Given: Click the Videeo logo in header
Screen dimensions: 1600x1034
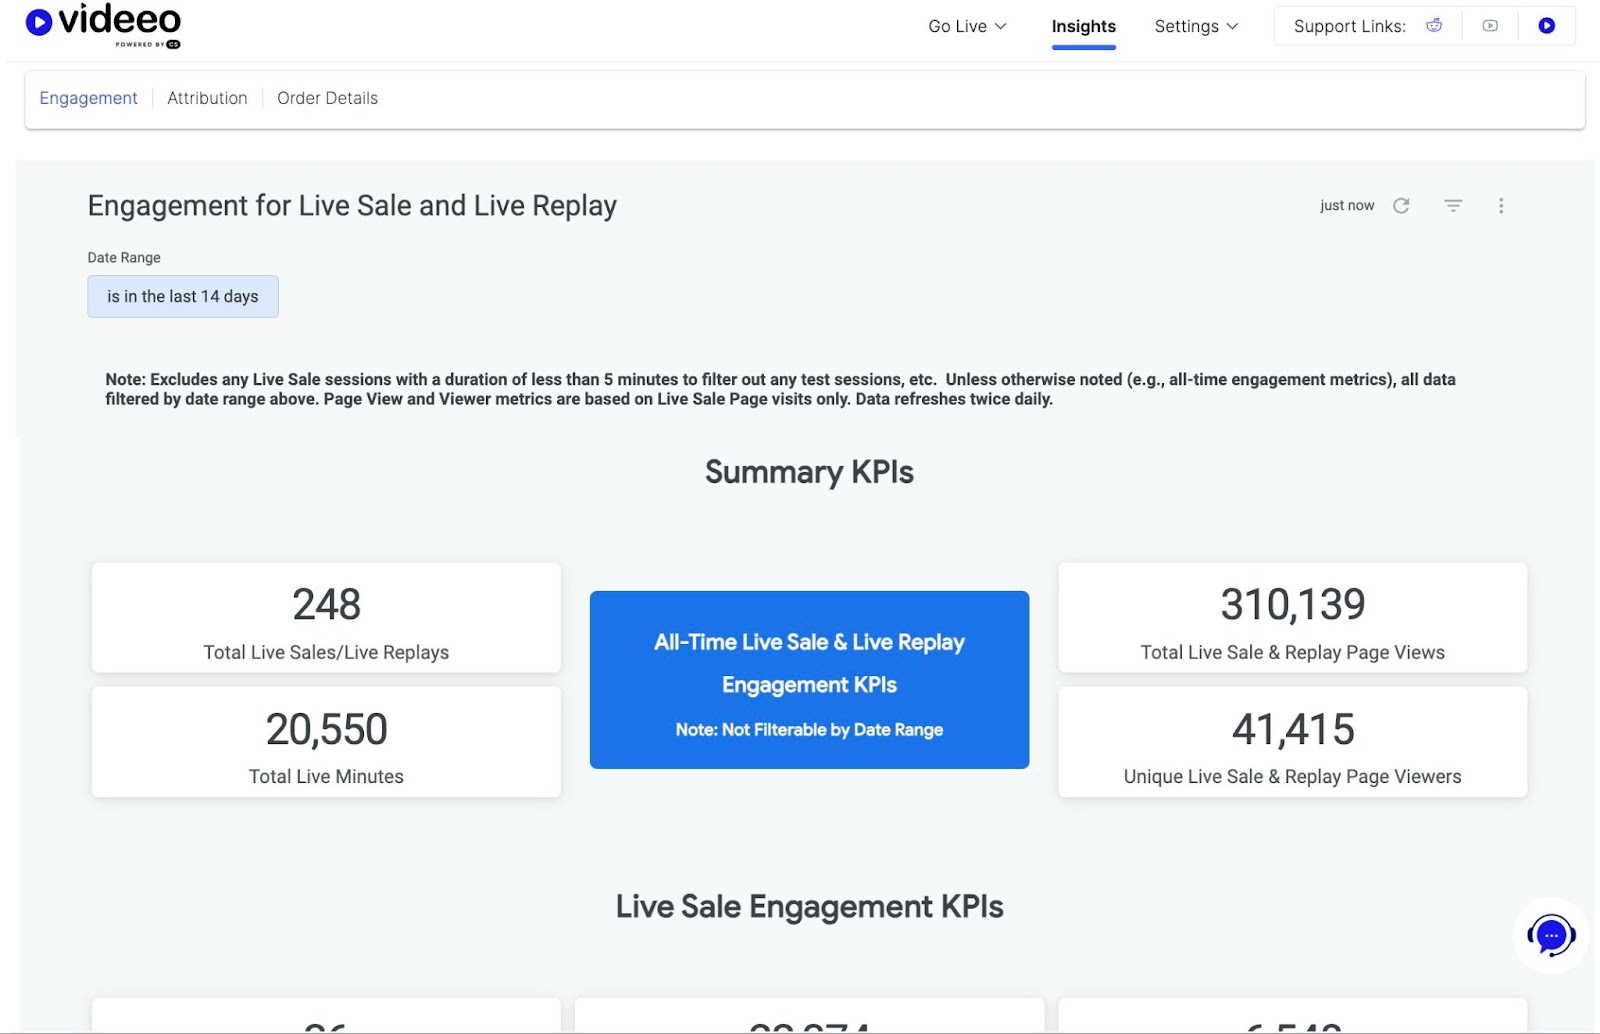Looking at the screenshot, I should (x=104, y=24).
